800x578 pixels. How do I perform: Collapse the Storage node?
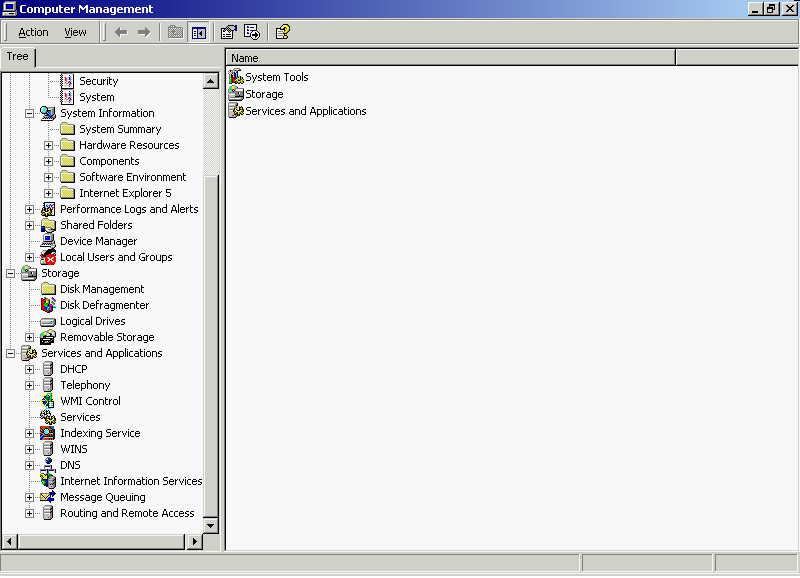tap(10, 273)
